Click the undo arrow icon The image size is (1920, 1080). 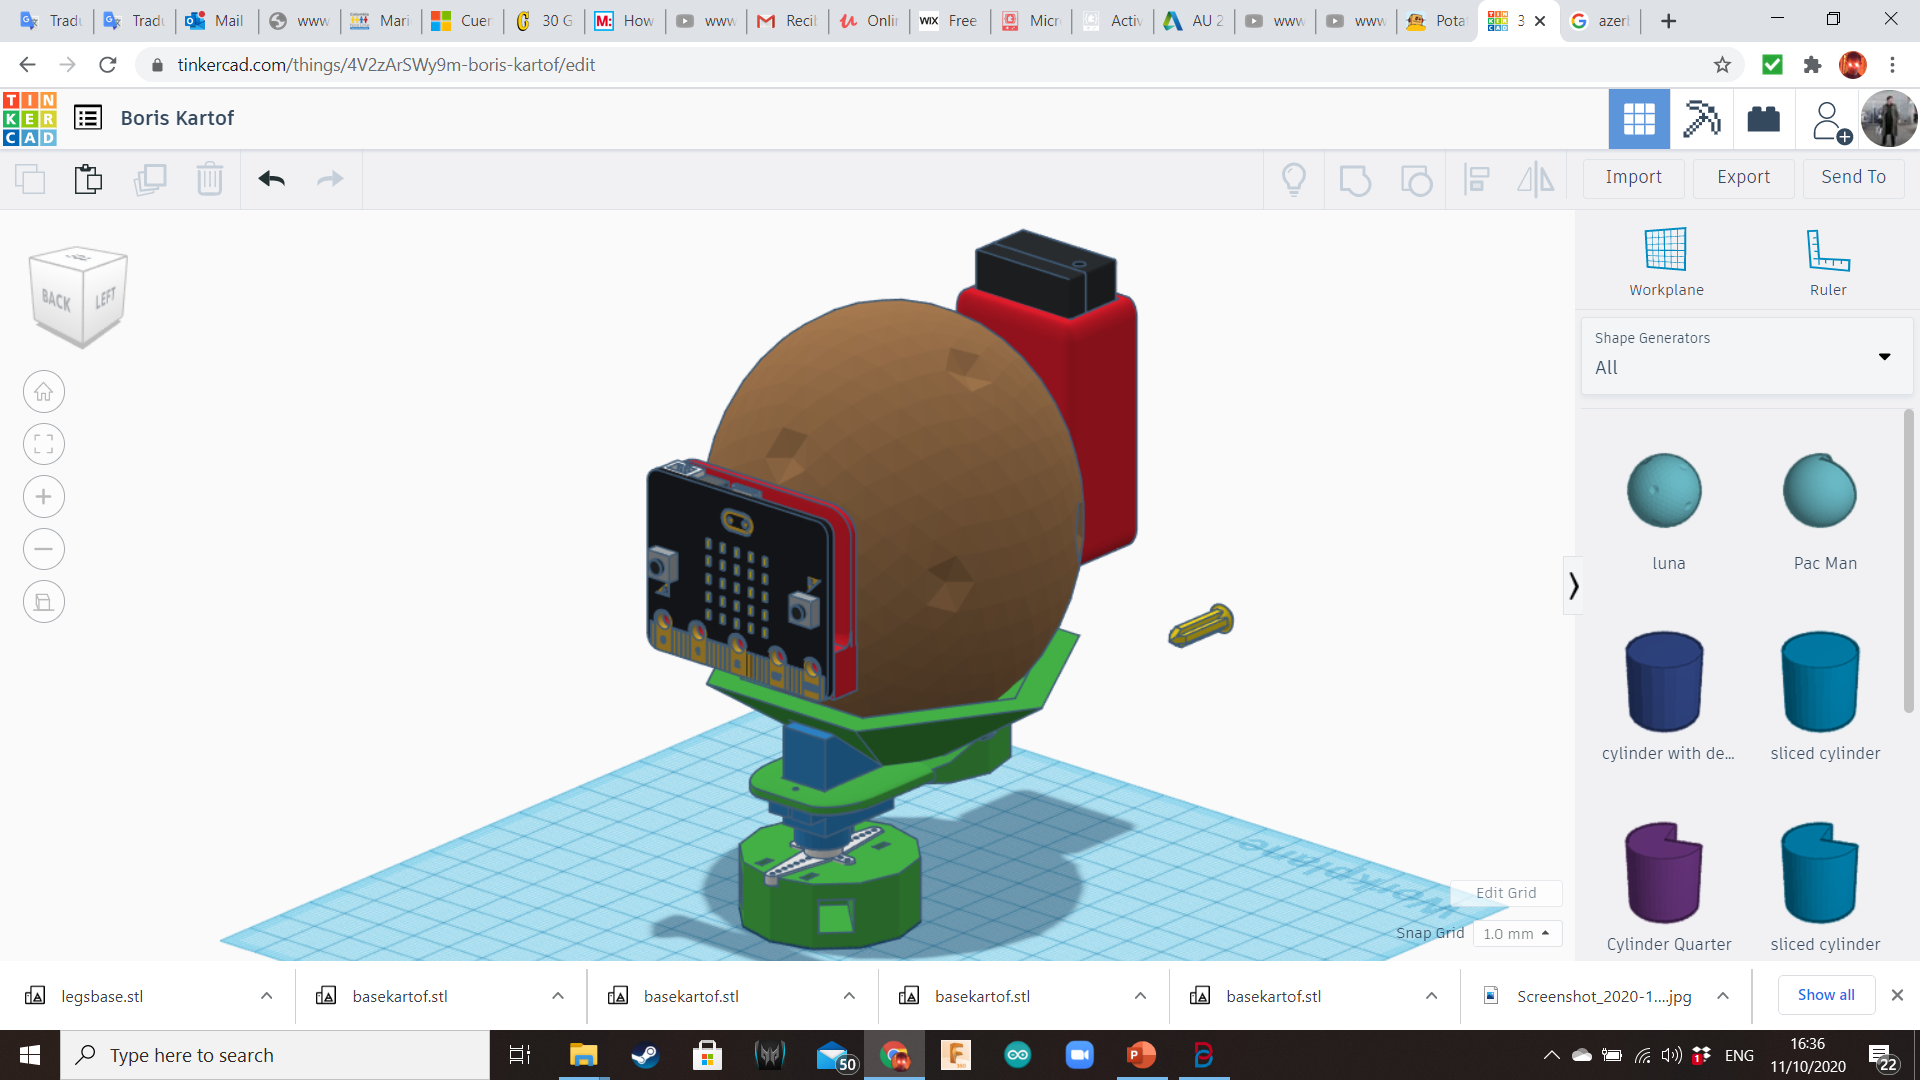click(271, 179)
